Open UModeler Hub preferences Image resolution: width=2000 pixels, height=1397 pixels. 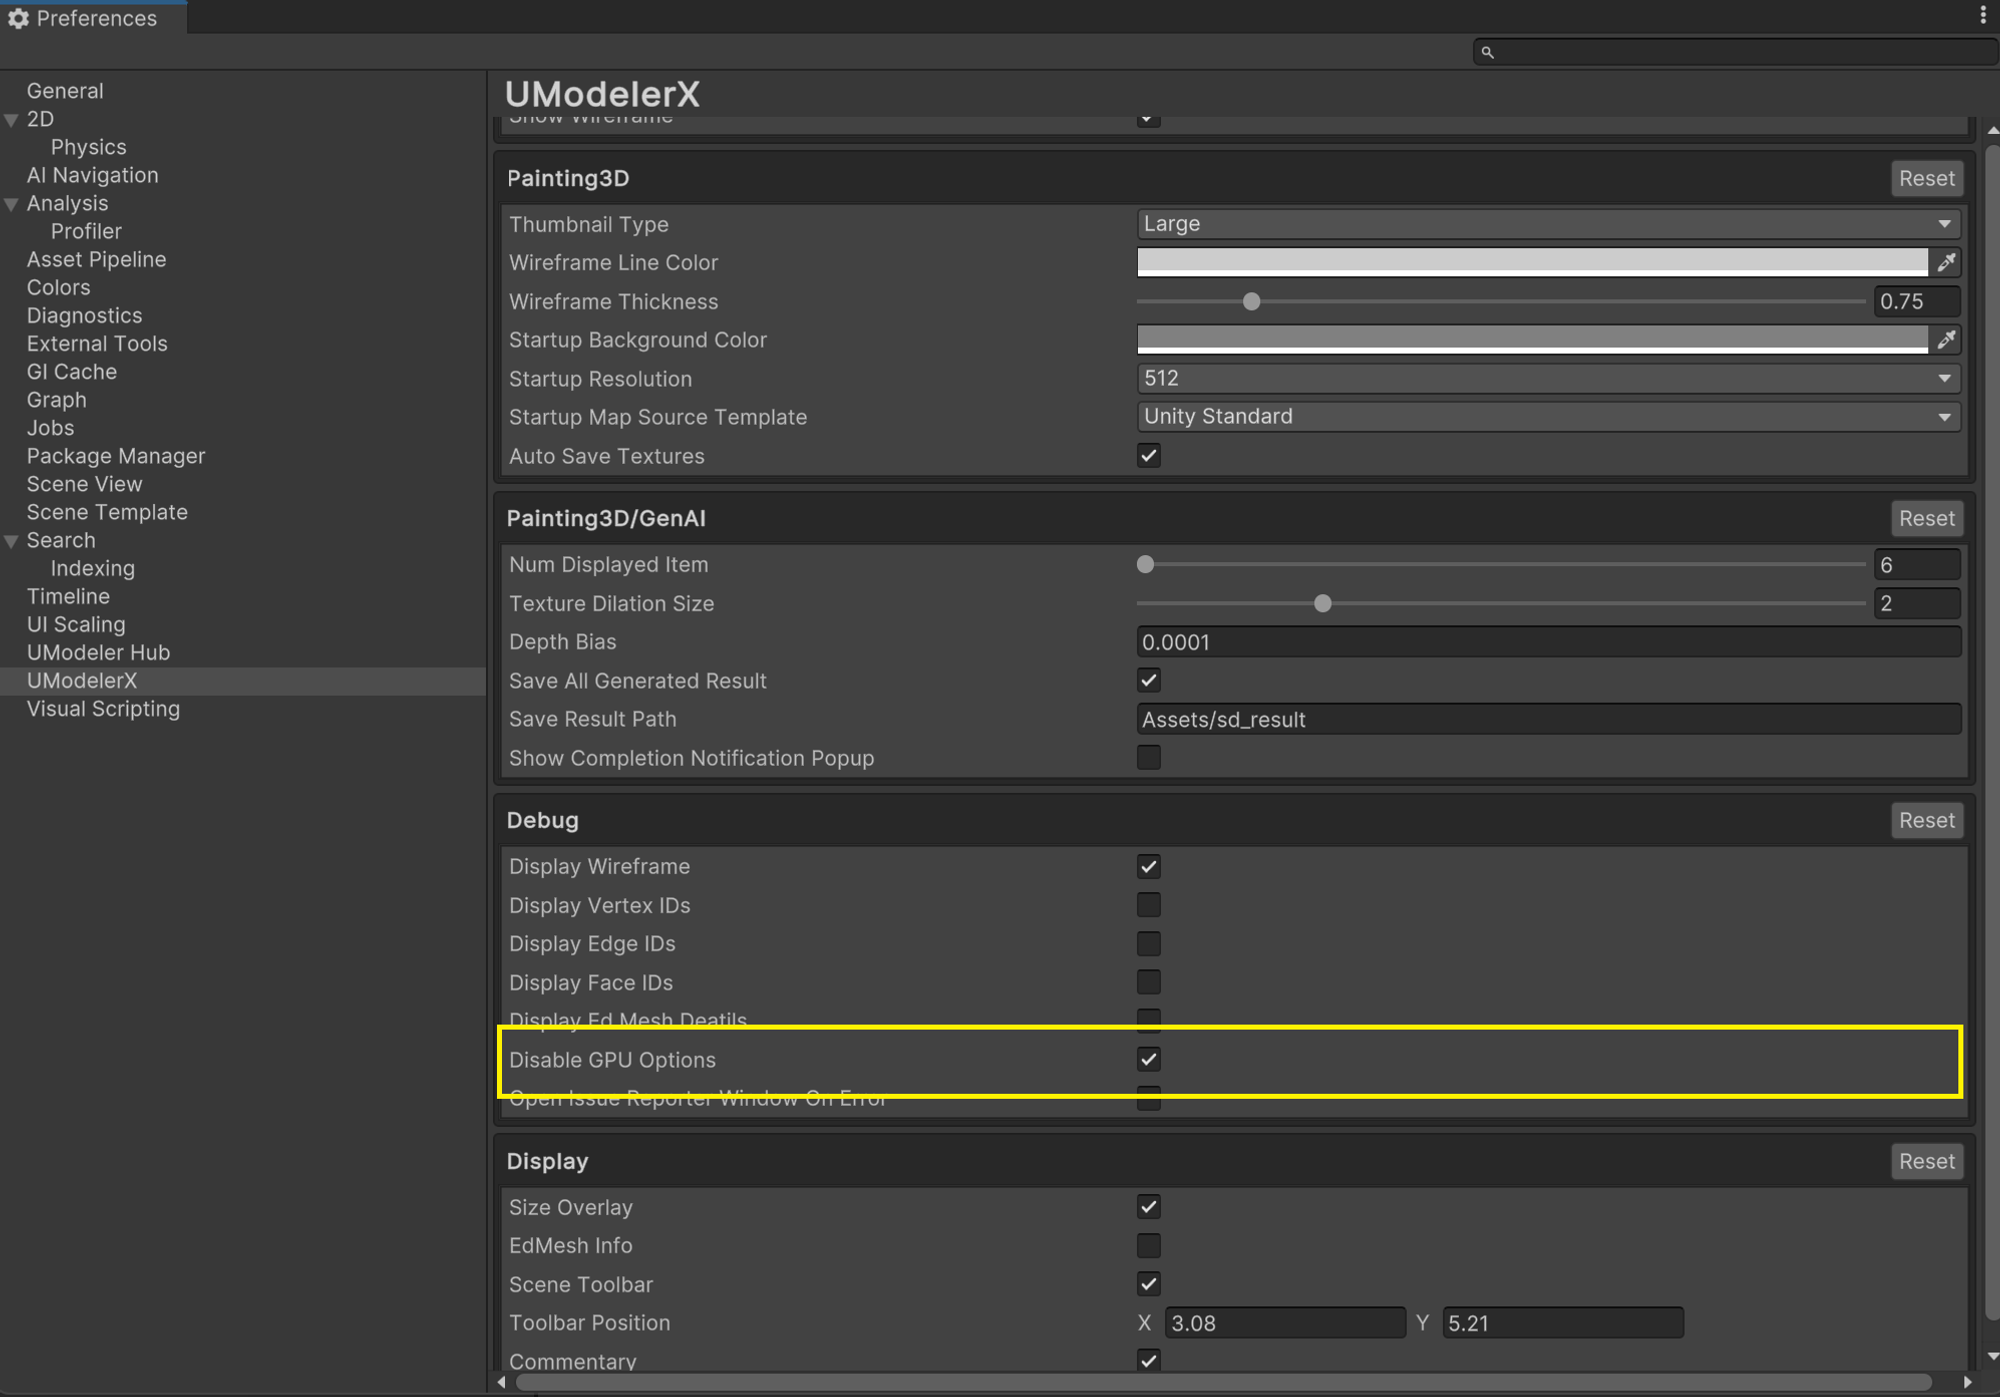pyautogui.click(x=98, y=652)
